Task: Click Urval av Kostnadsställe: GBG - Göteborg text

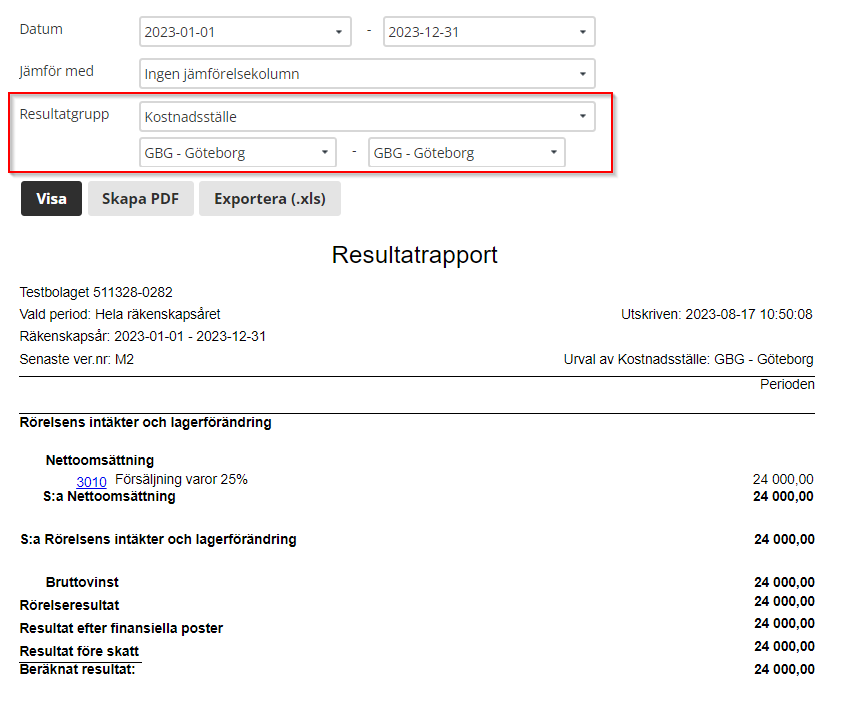Action: [x=688, y=360]
